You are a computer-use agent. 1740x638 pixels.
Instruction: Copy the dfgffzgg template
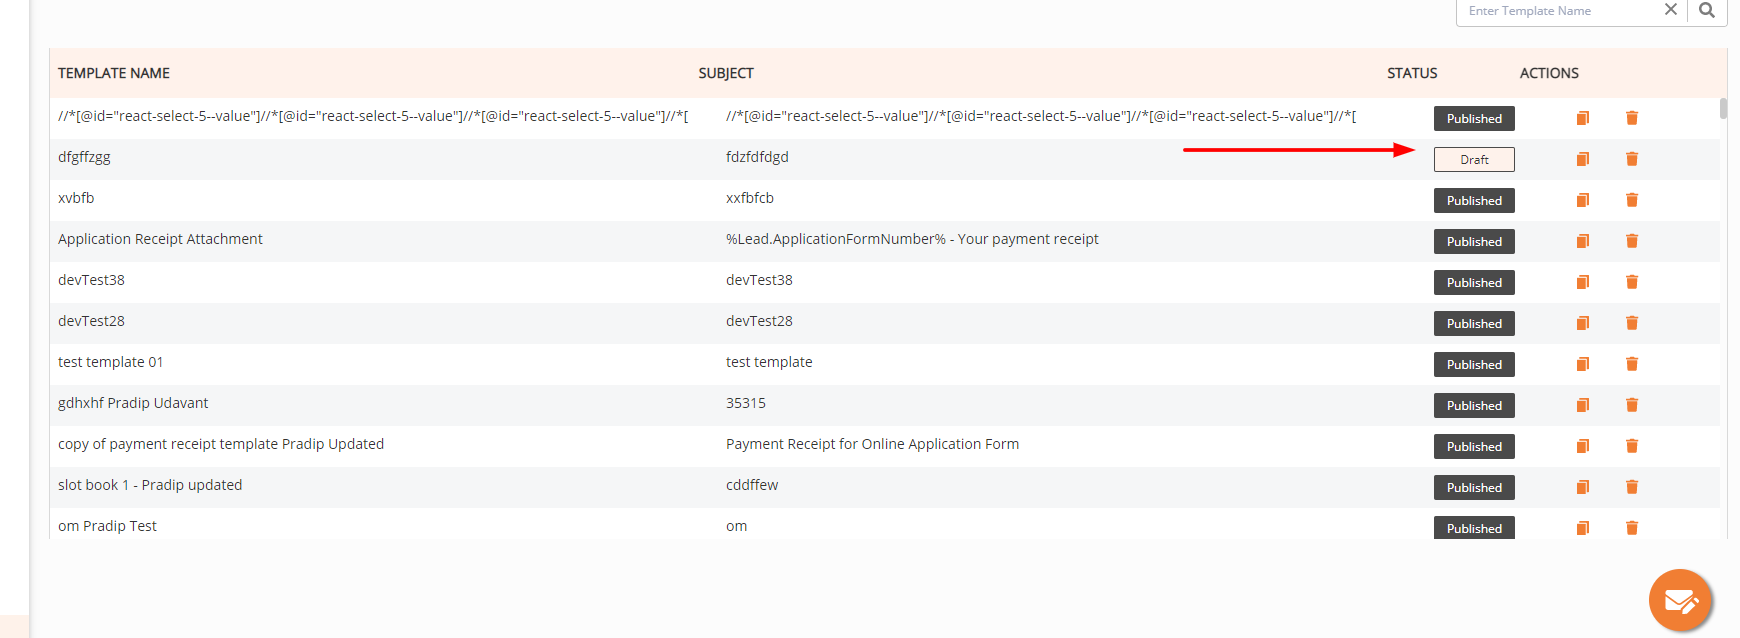(1583, 159)
